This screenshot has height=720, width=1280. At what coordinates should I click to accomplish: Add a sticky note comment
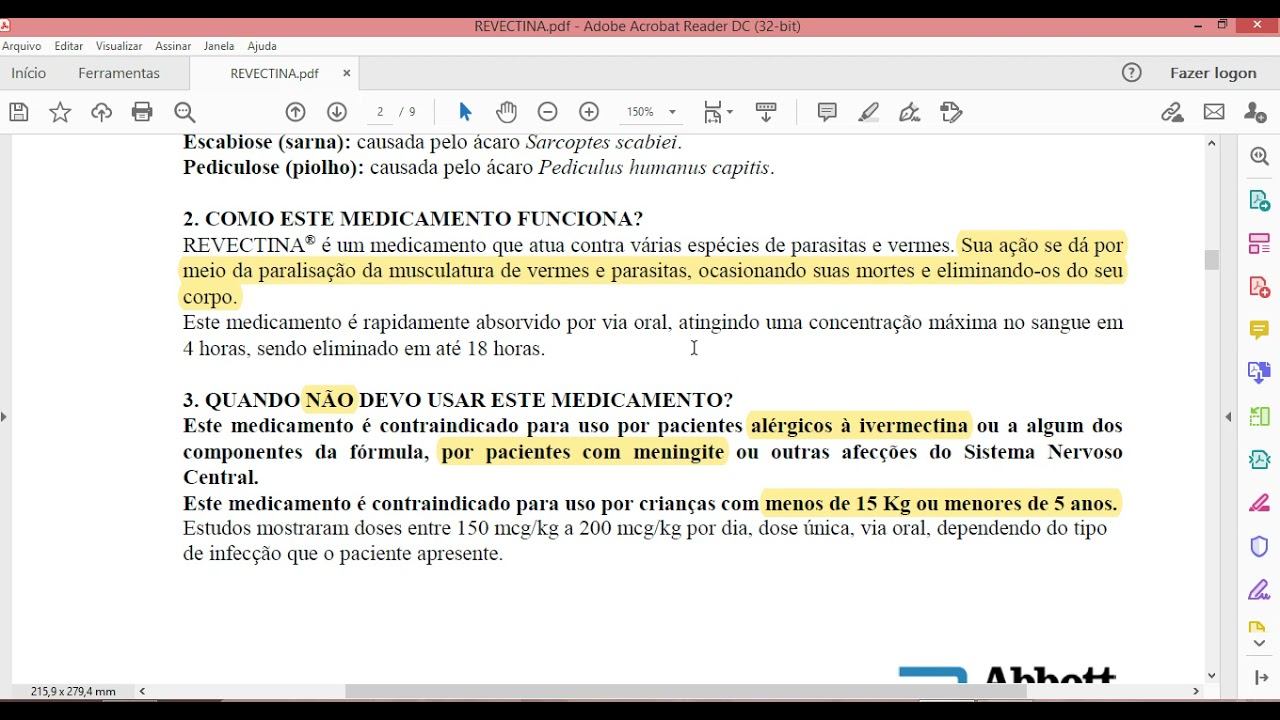click(827, 112)
